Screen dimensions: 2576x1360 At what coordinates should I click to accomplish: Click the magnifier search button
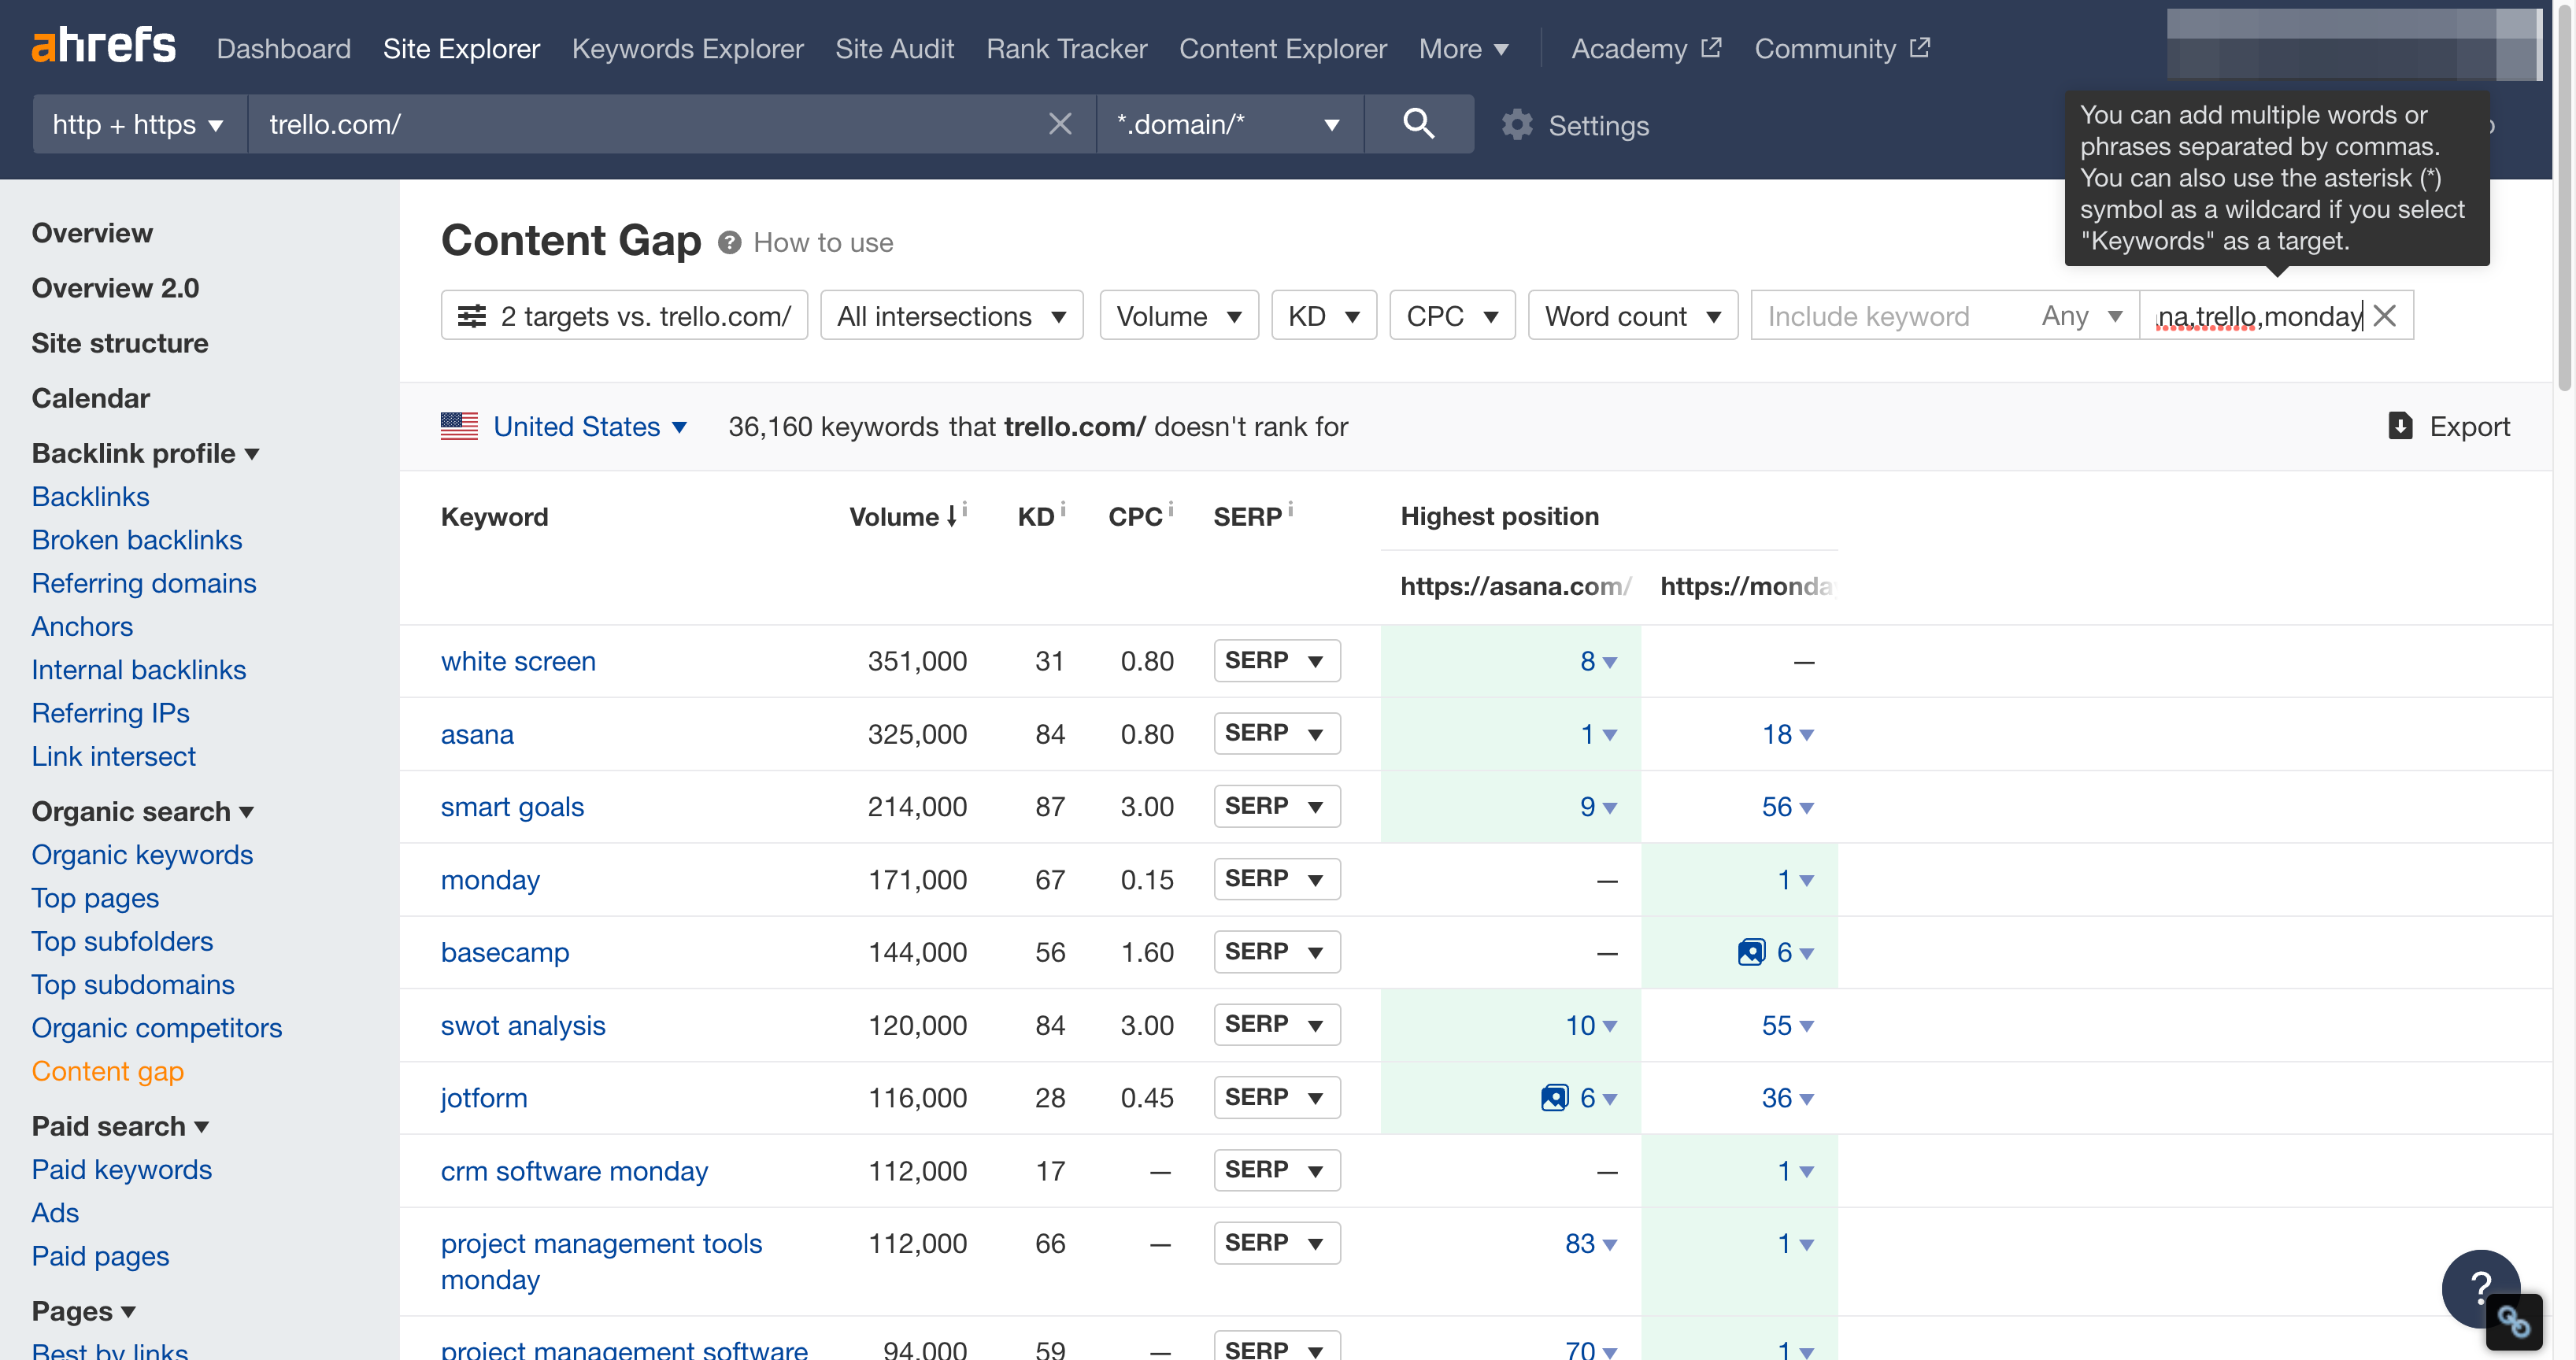pos(1418,124)
